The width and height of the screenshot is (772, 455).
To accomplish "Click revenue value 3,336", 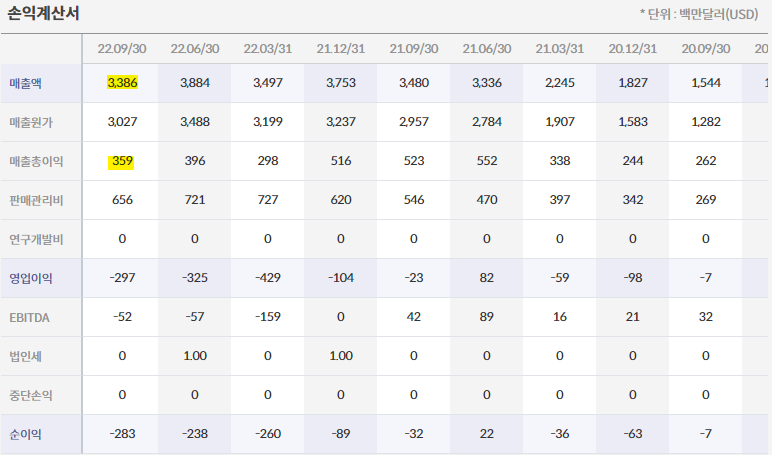I will coord(486,83).
